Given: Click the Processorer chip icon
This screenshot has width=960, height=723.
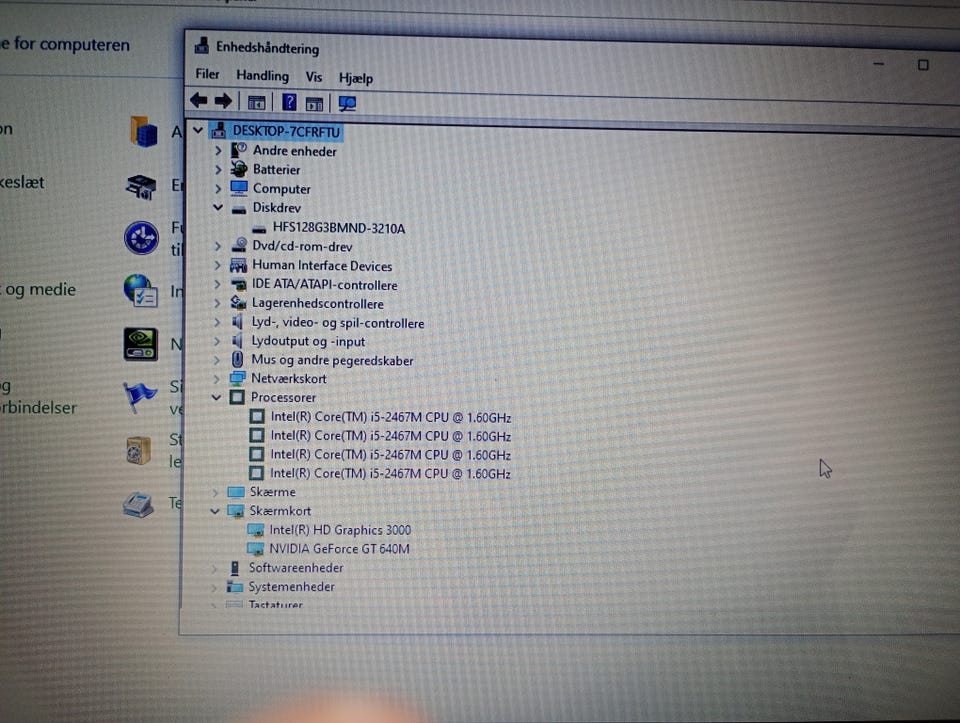Looking at the screenshot, I should click(x=236, y=397).
